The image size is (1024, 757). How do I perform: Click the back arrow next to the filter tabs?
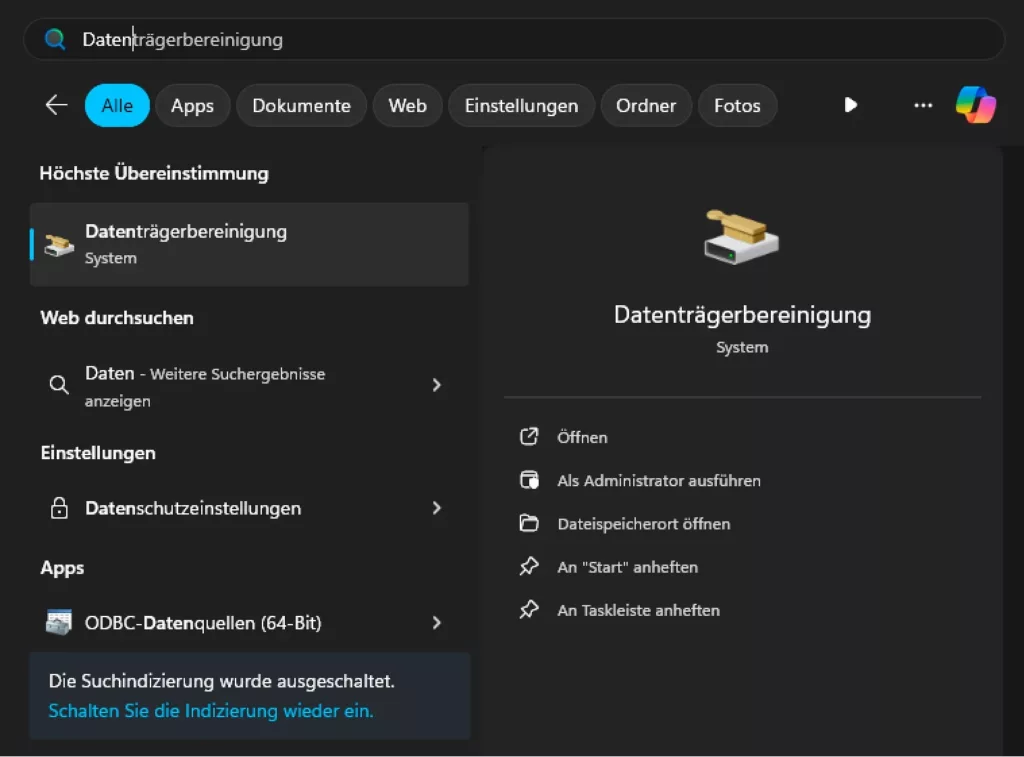coord(56,103)
